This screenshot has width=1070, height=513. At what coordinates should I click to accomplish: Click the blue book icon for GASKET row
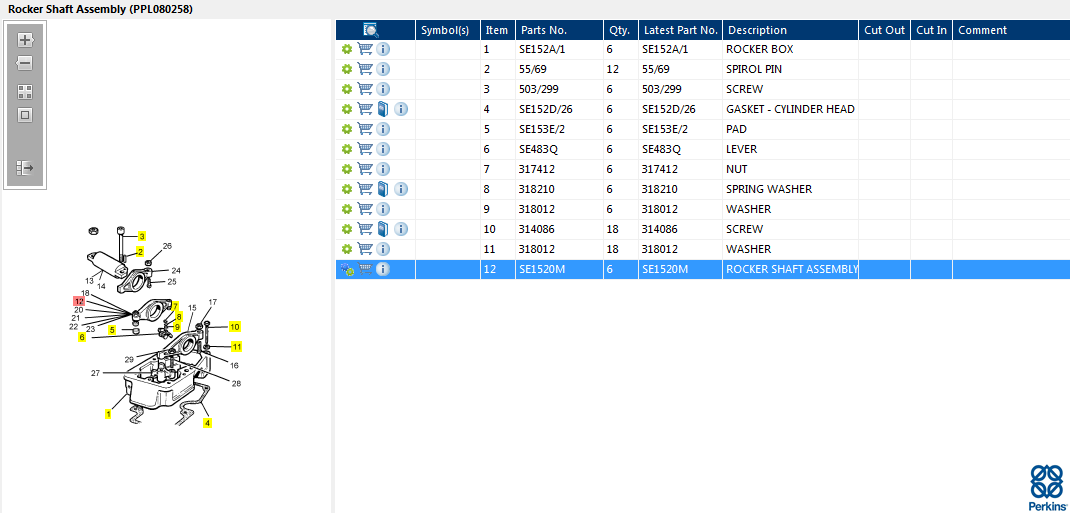point(383,109)
